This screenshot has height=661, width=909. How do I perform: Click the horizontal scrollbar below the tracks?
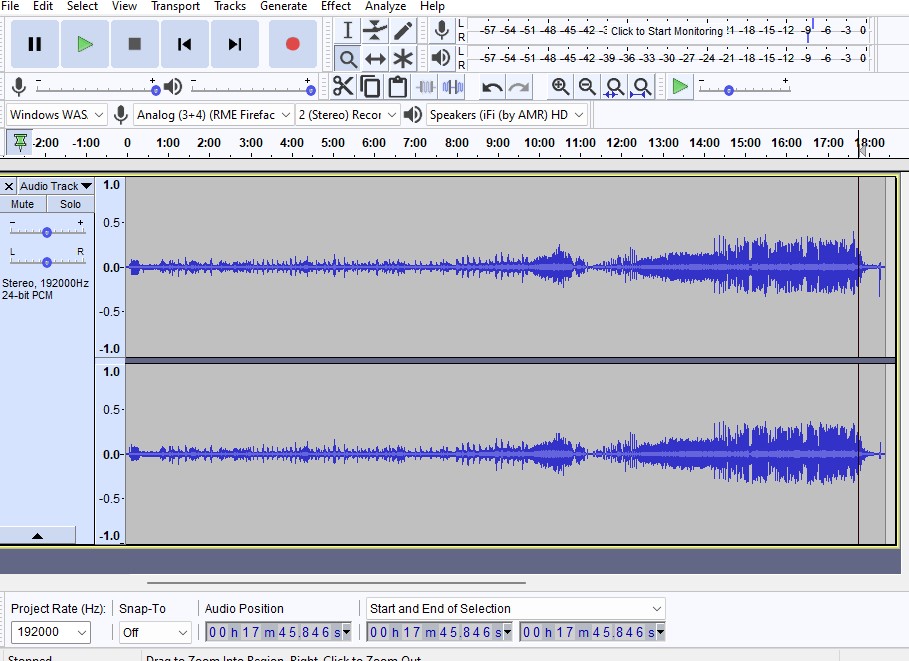tap(336, 582)
